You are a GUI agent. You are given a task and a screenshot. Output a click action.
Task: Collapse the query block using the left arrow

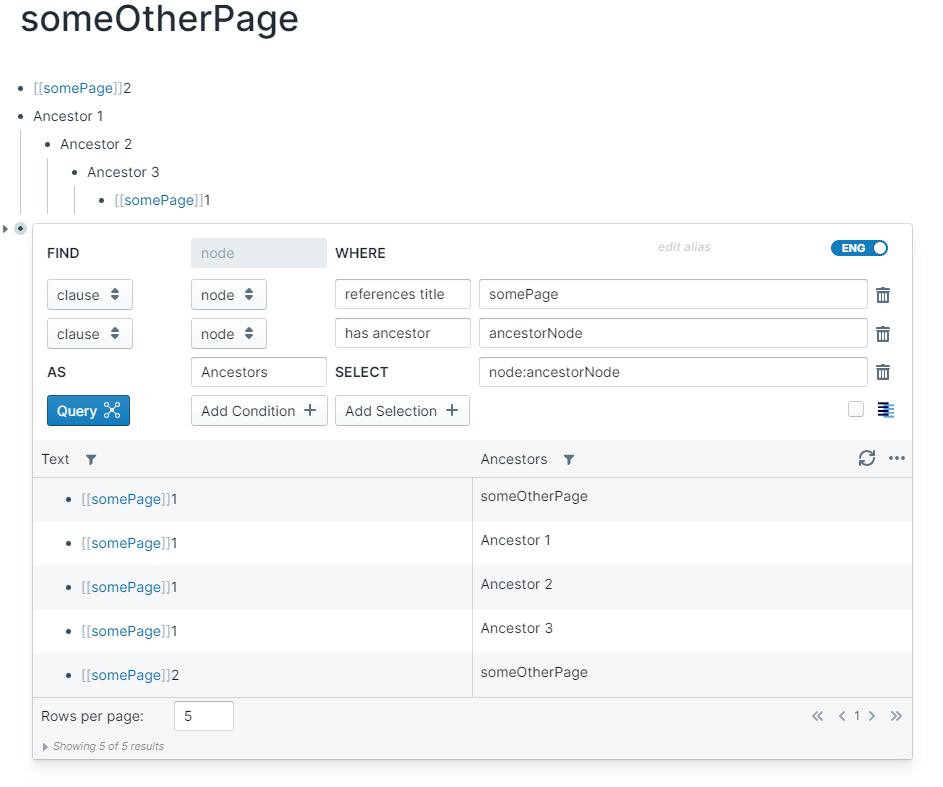[x=6, y=229]
